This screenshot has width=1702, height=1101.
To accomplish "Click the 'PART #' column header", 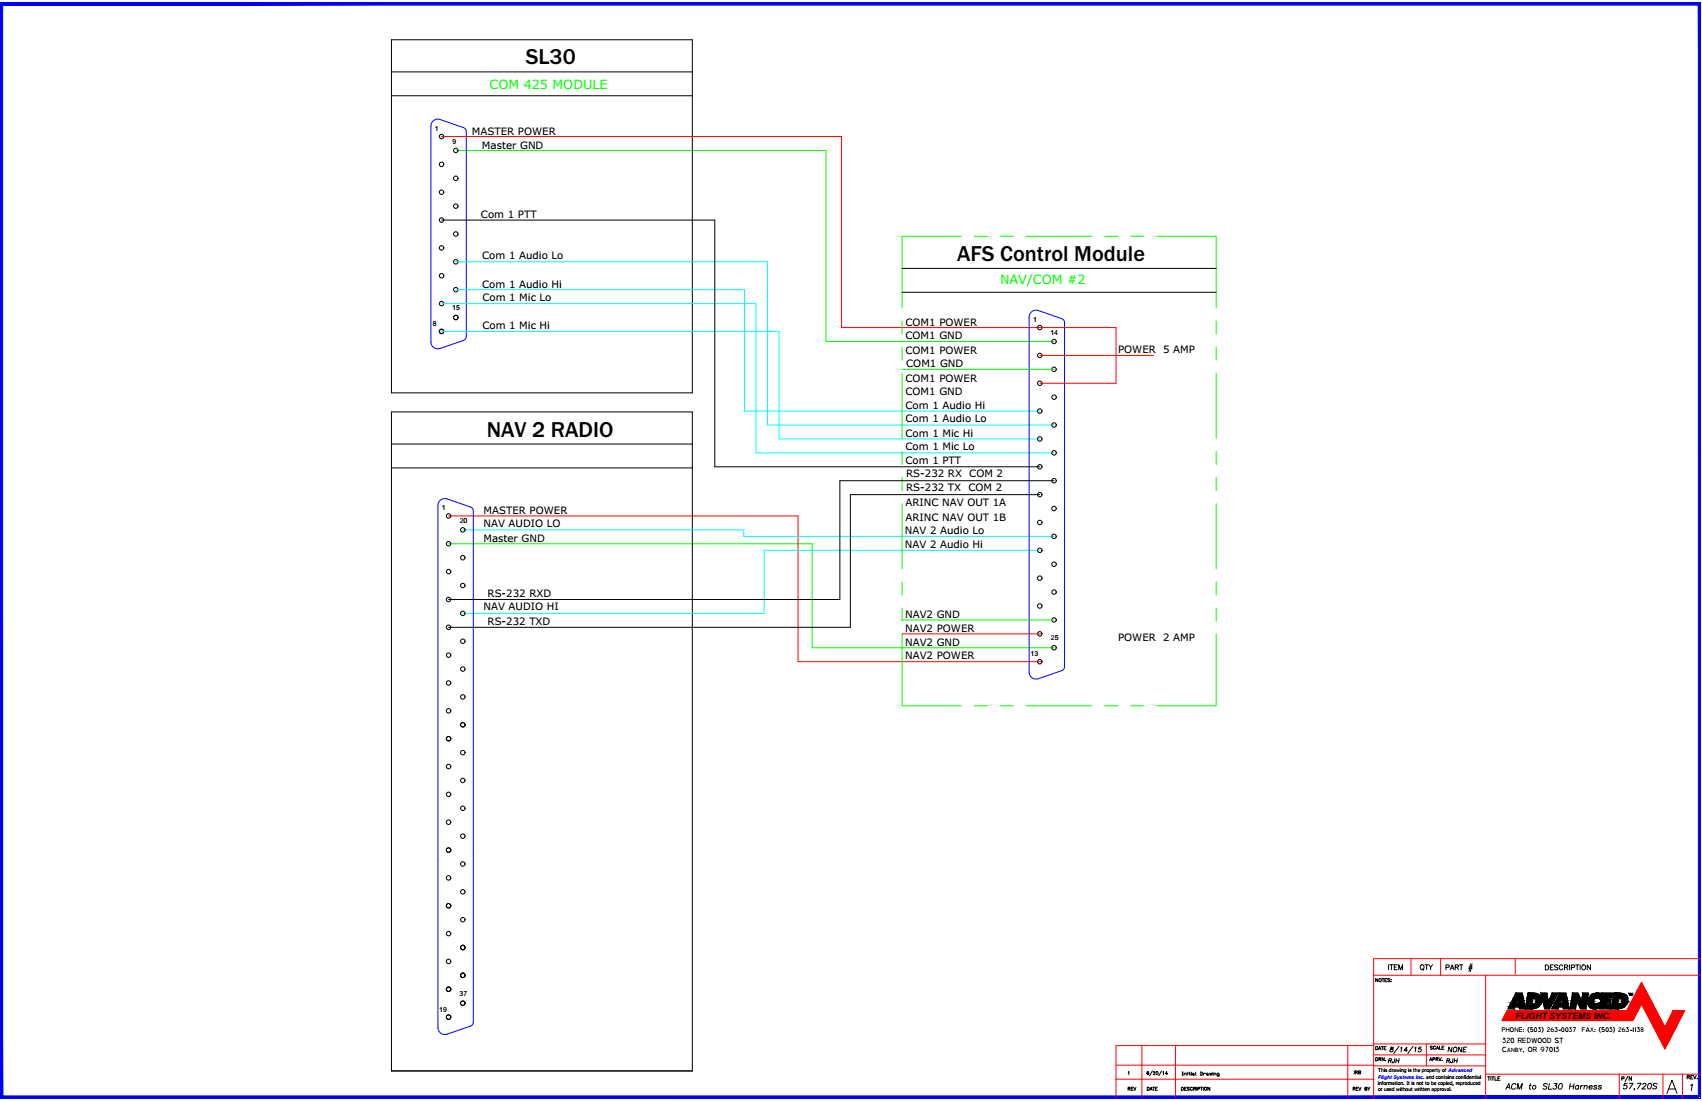I will coord(1459,967).
